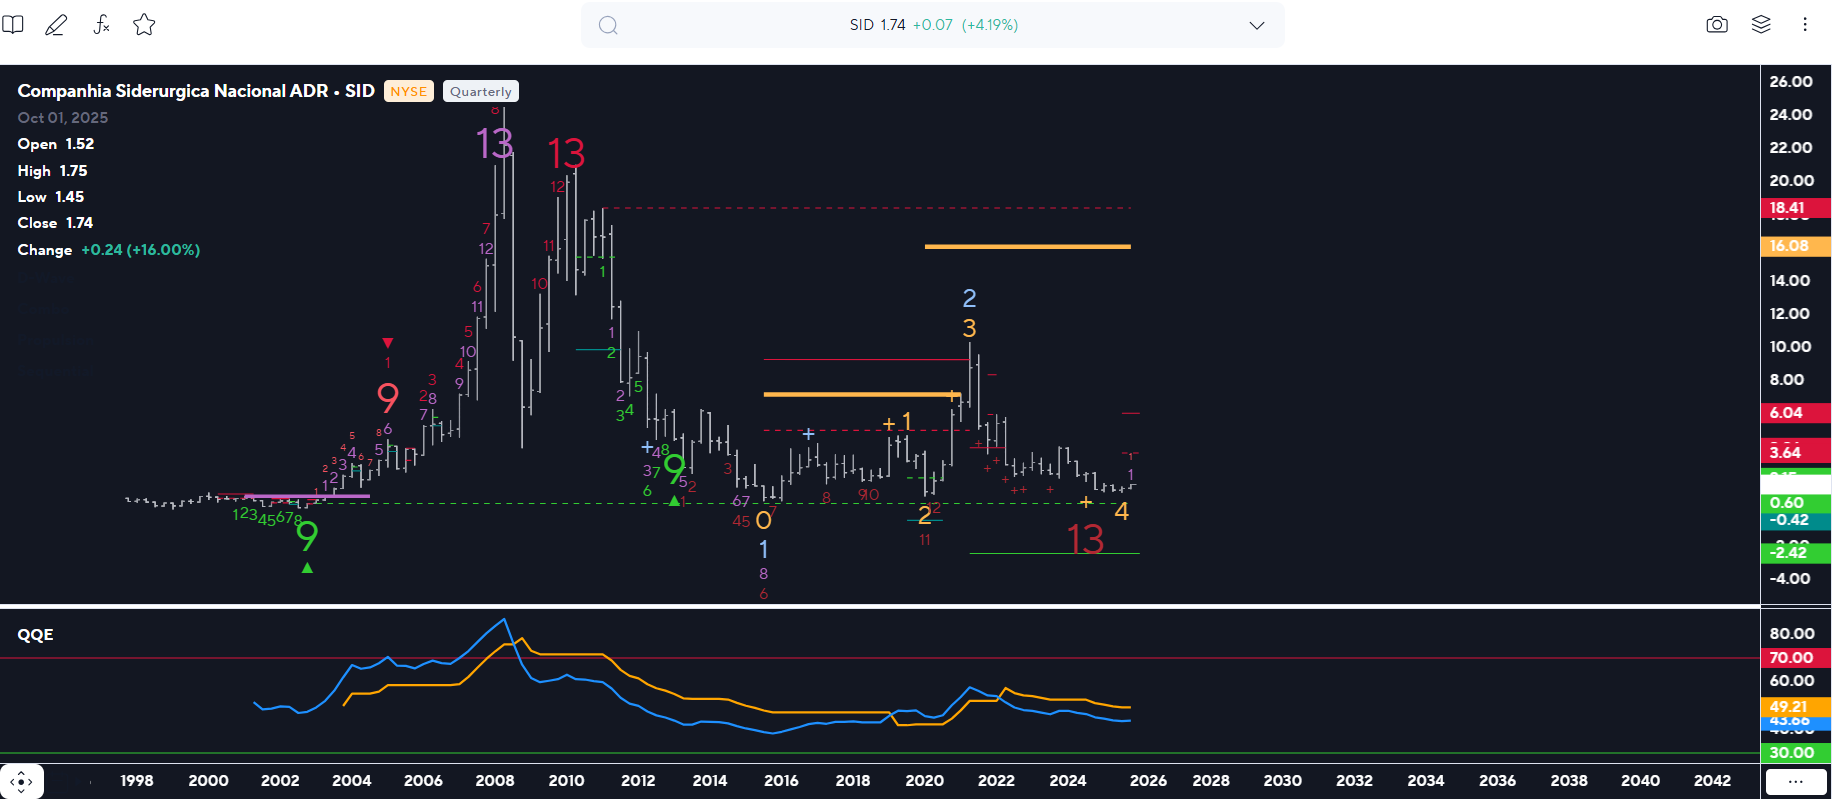Click the 2020 label on time axis
Viewport: 1847px width, 799px height.
point(924,781)
